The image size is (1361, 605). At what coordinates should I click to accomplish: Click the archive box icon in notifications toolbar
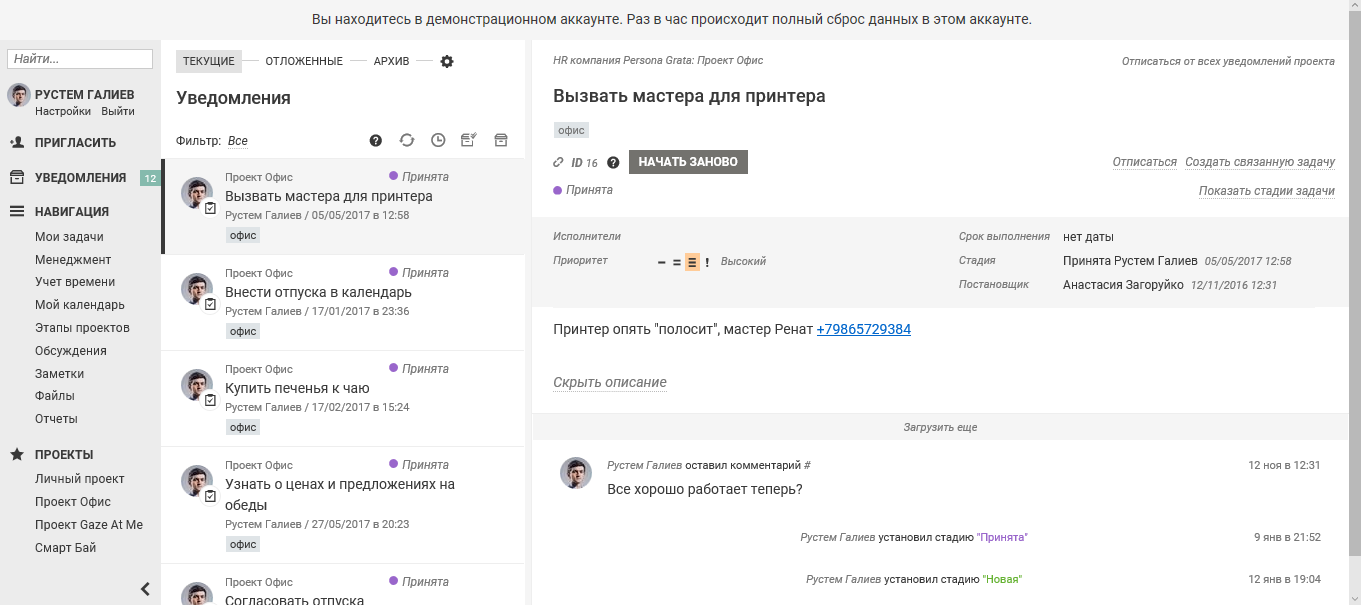[501, 140]
